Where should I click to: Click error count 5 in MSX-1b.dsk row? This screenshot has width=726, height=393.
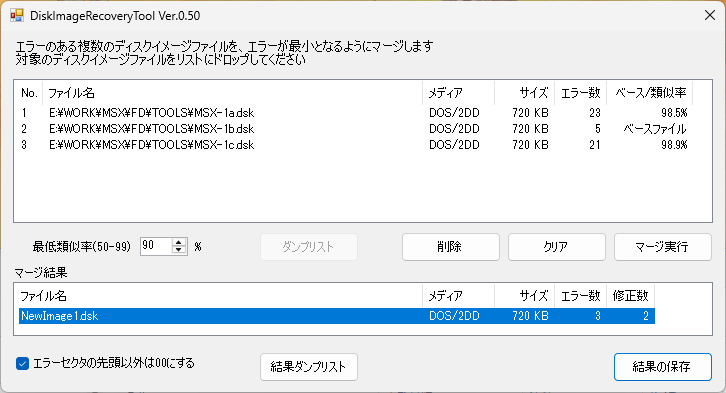click(598, 129)
